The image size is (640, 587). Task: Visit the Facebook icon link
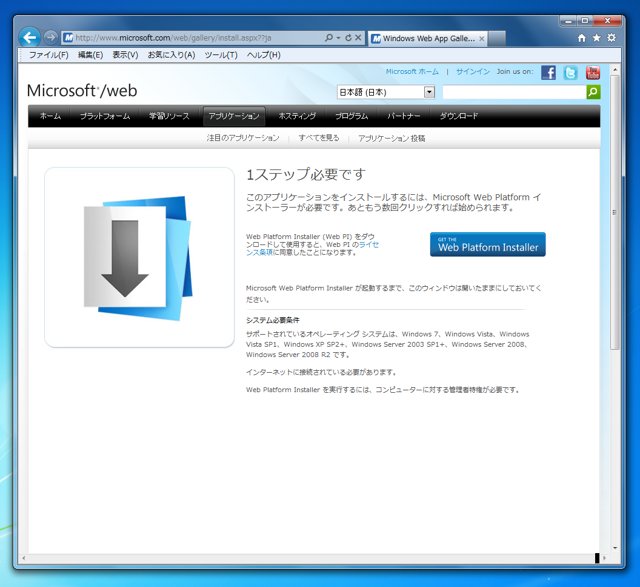pos(548,73)
